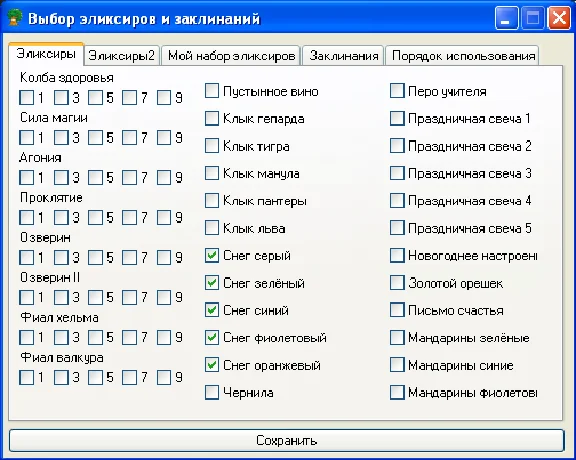Check level 5 under Колба здоровья
The height and width of the screenshot is (460, 576).
click(95, 98)
